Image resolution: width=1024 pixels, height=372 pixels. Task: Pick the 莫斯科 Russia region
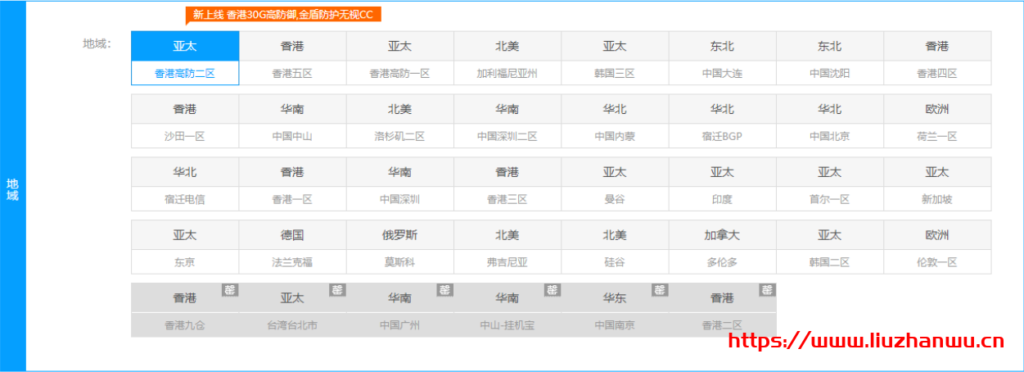click(400, 247)
